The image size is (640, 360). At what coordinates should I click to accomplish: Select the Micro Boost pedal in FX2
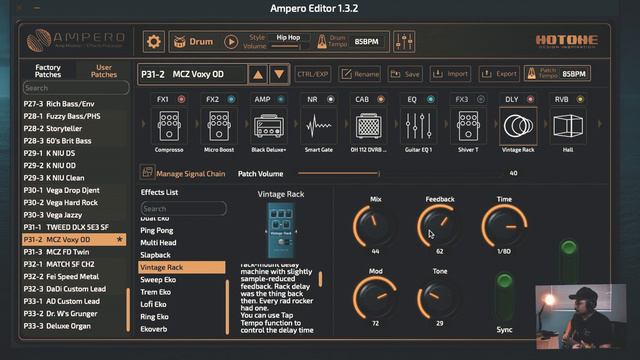(219, 126)
